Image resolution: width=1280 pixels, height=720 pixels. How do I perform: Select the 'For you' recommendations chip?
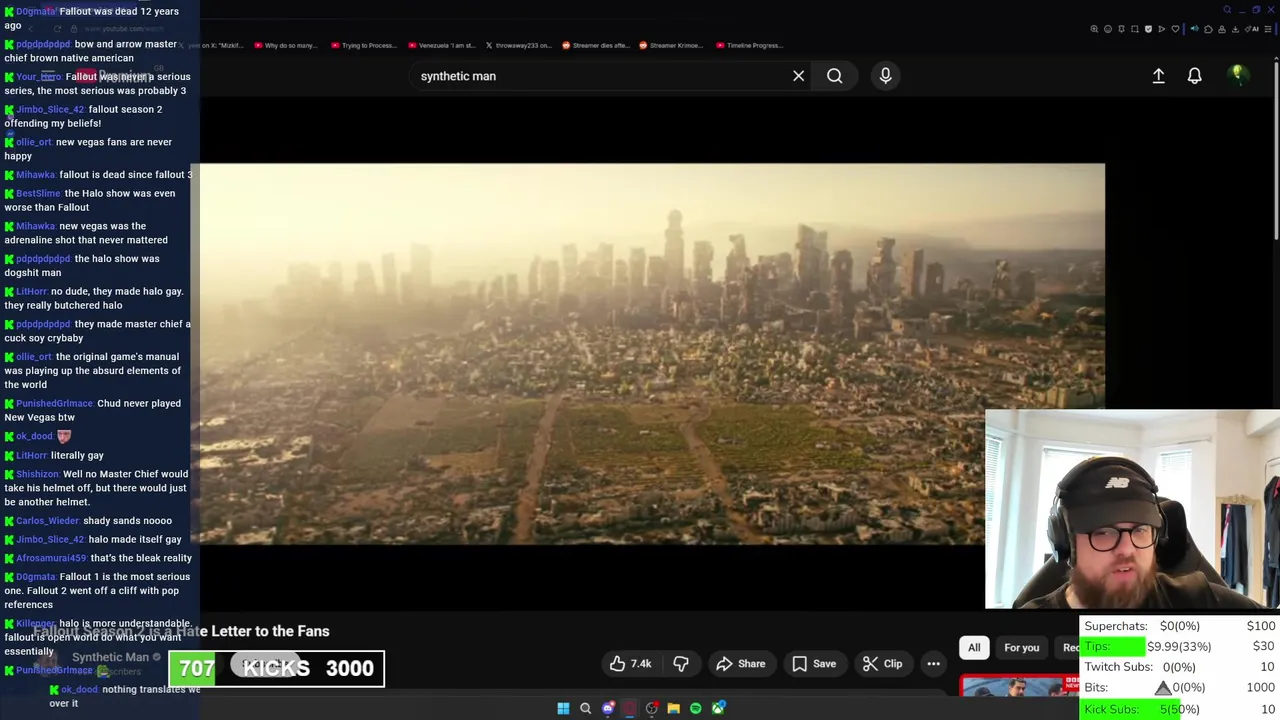(1021, 648)
